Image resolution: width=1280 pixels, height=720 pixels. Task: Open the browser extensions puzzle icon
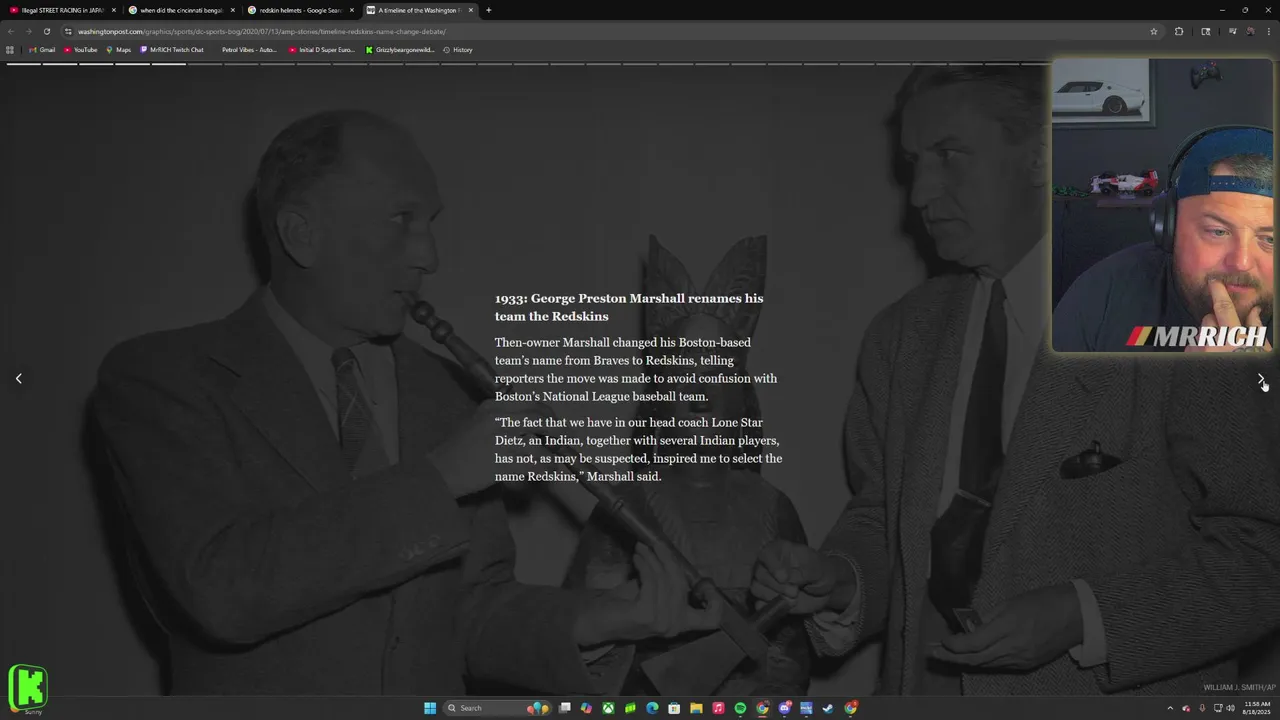(1179, 31)
